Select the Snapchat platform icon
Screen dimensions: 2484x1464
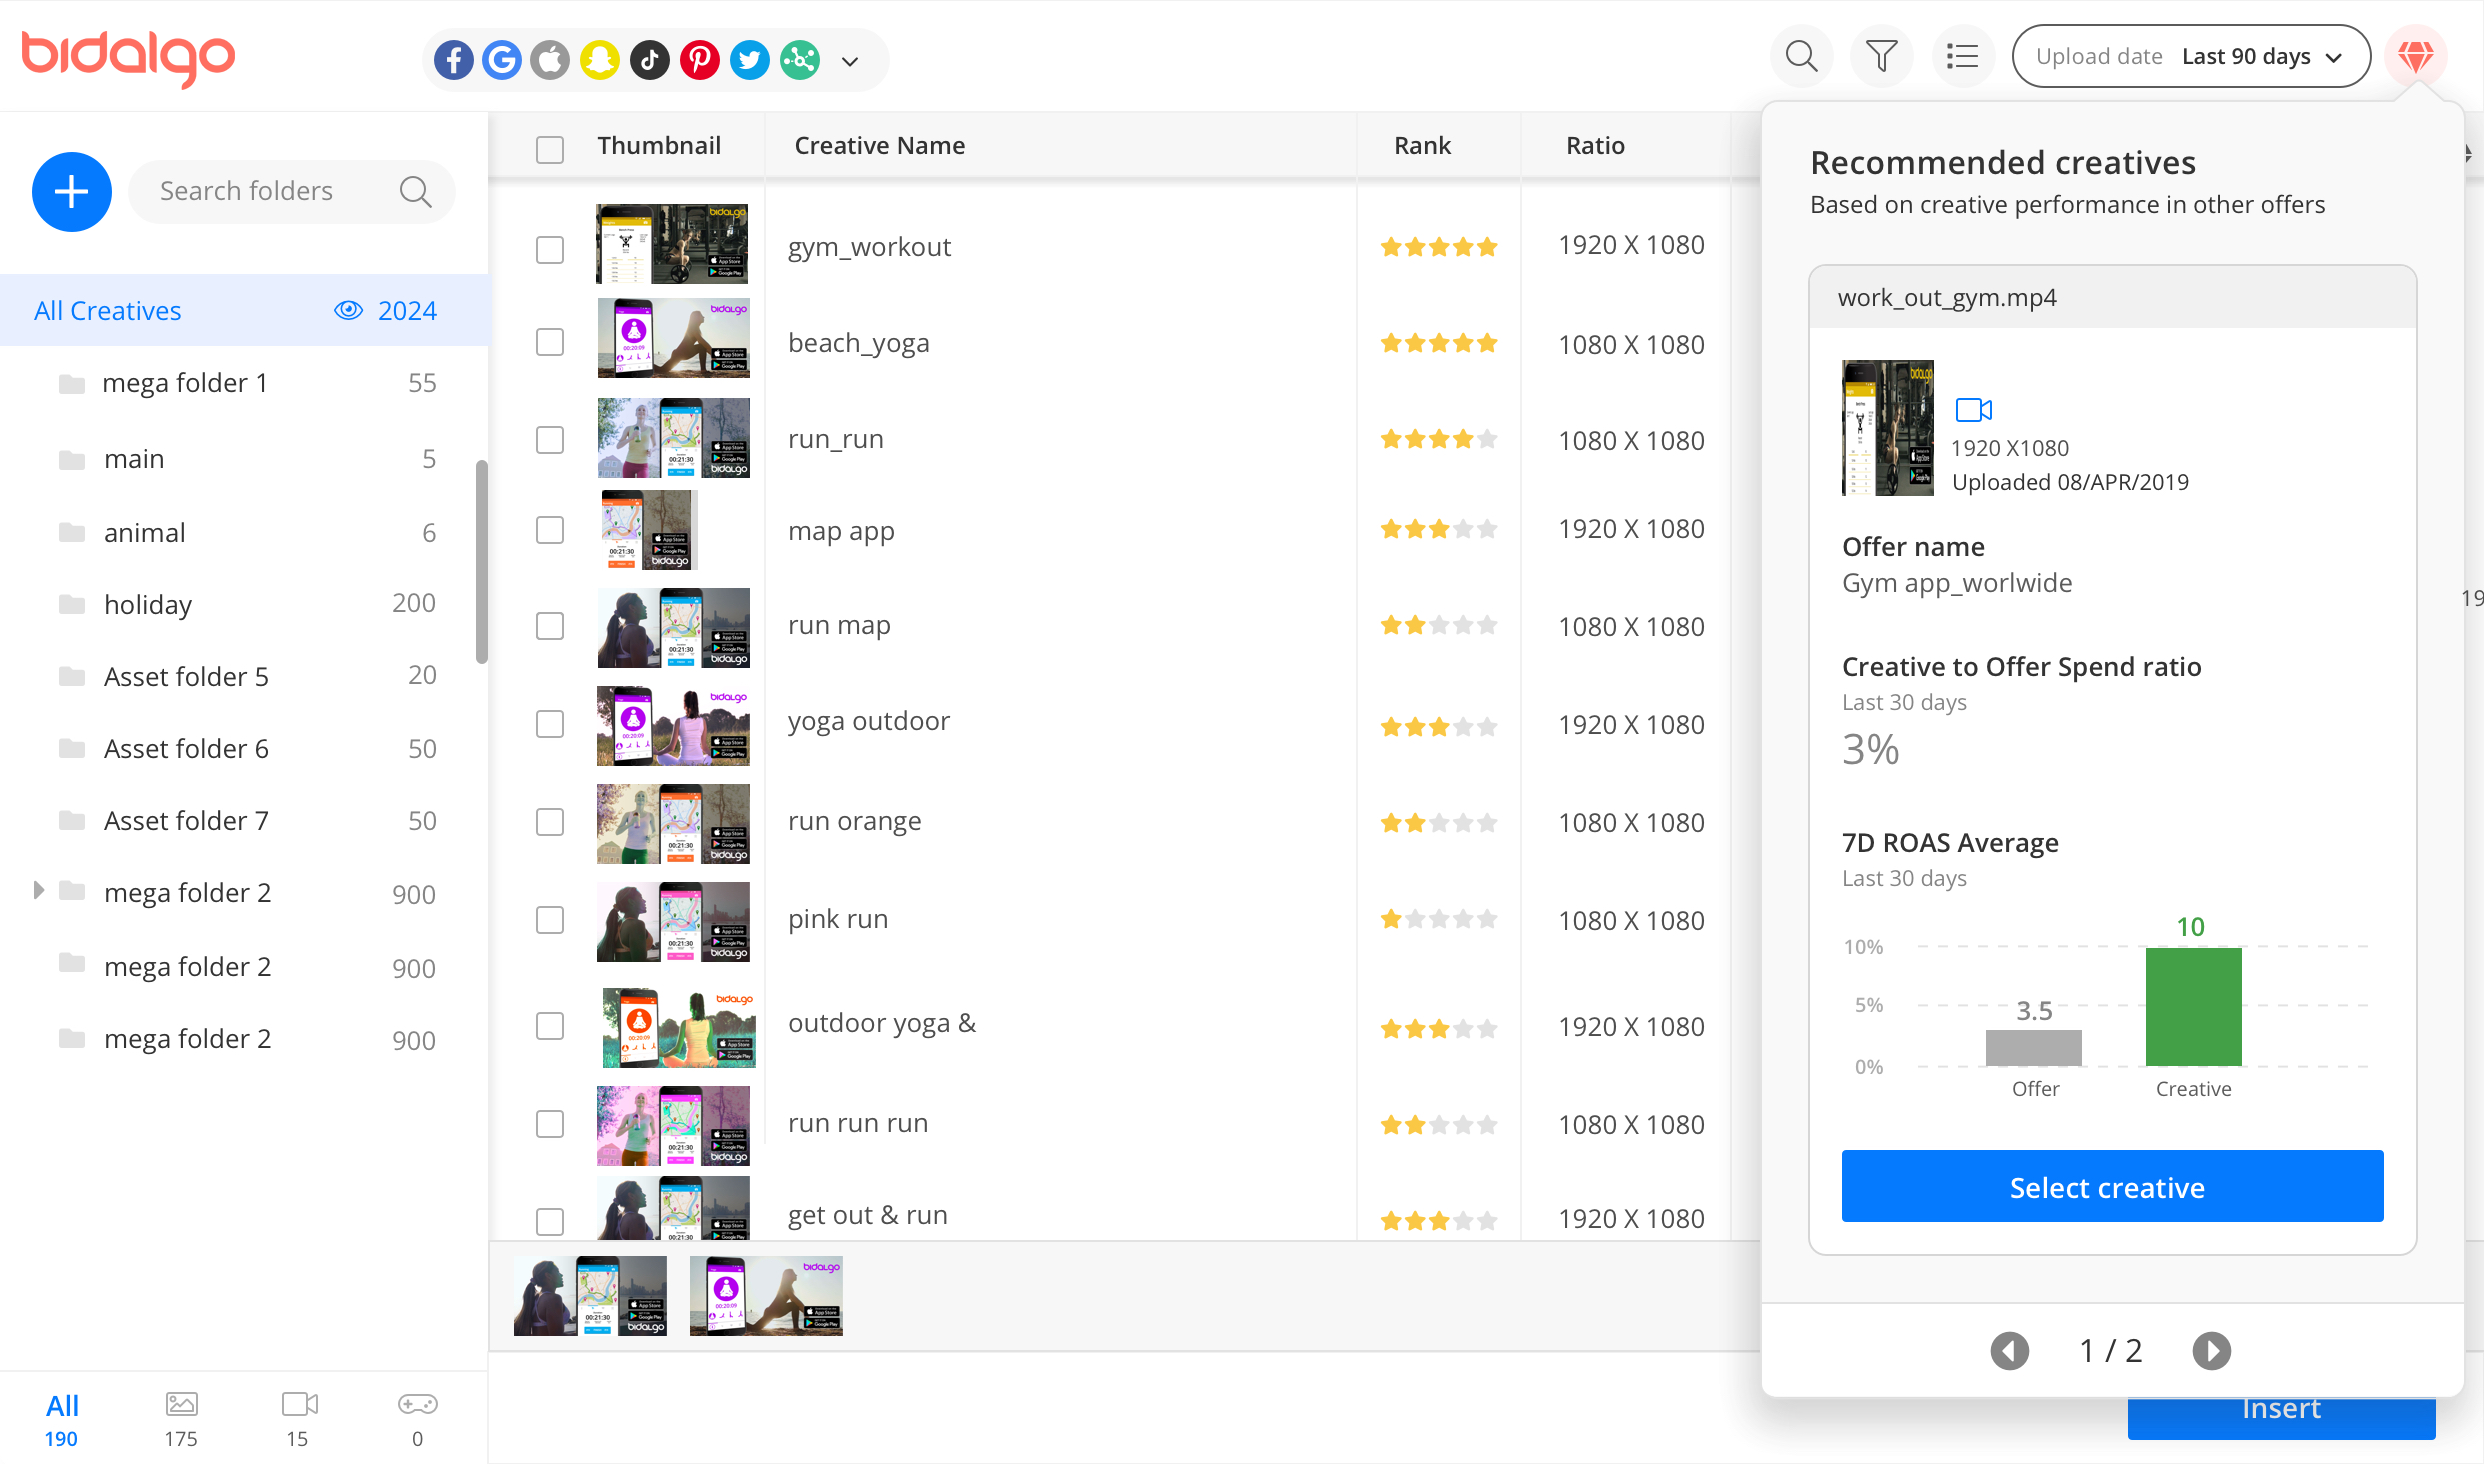coord(600,60)
